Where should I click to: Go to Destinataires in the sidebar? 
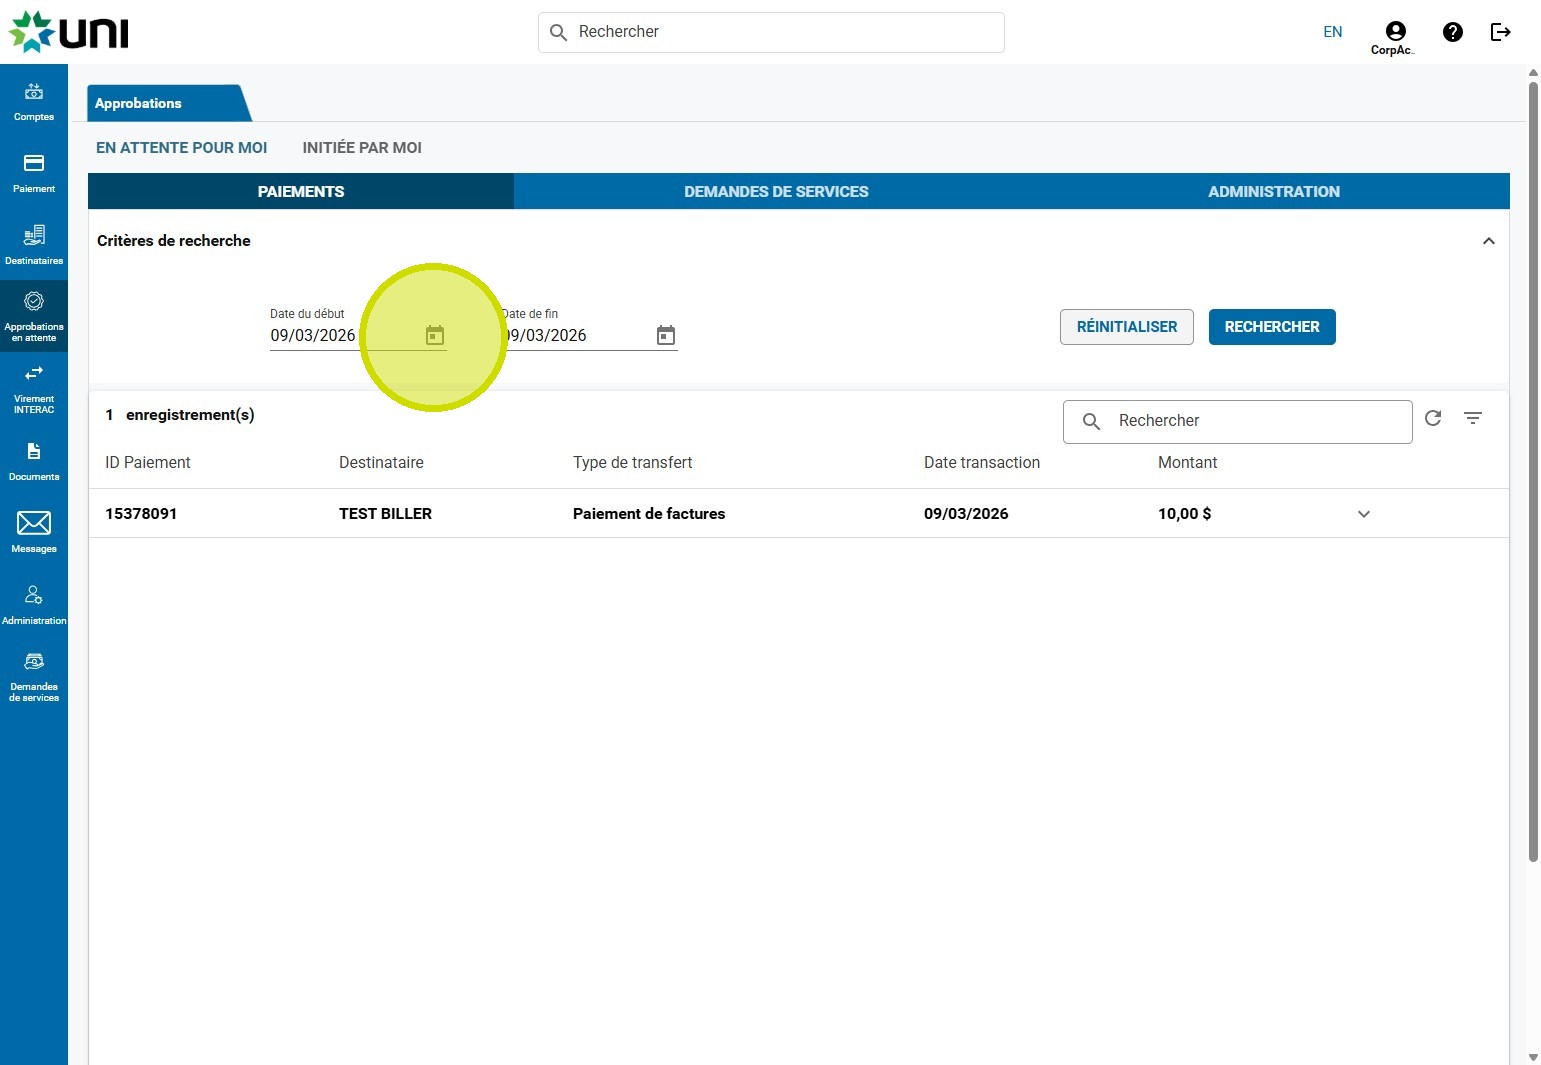coord(34,245)
